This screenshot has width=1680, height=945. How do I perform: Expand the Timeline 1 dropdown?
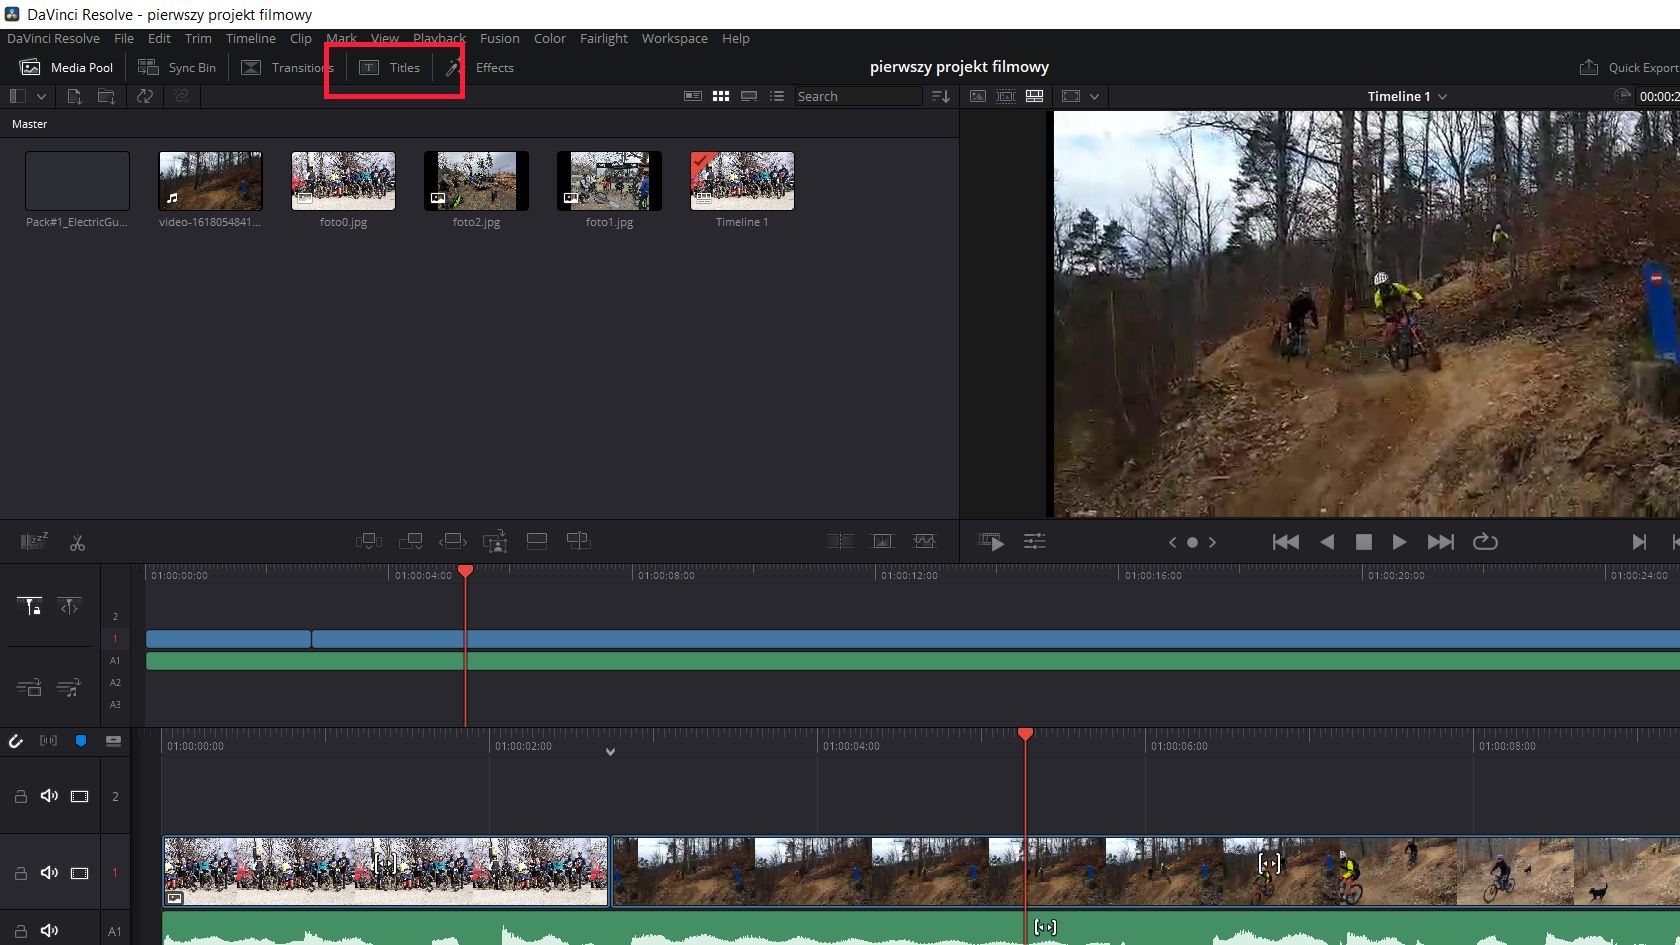1442,97
